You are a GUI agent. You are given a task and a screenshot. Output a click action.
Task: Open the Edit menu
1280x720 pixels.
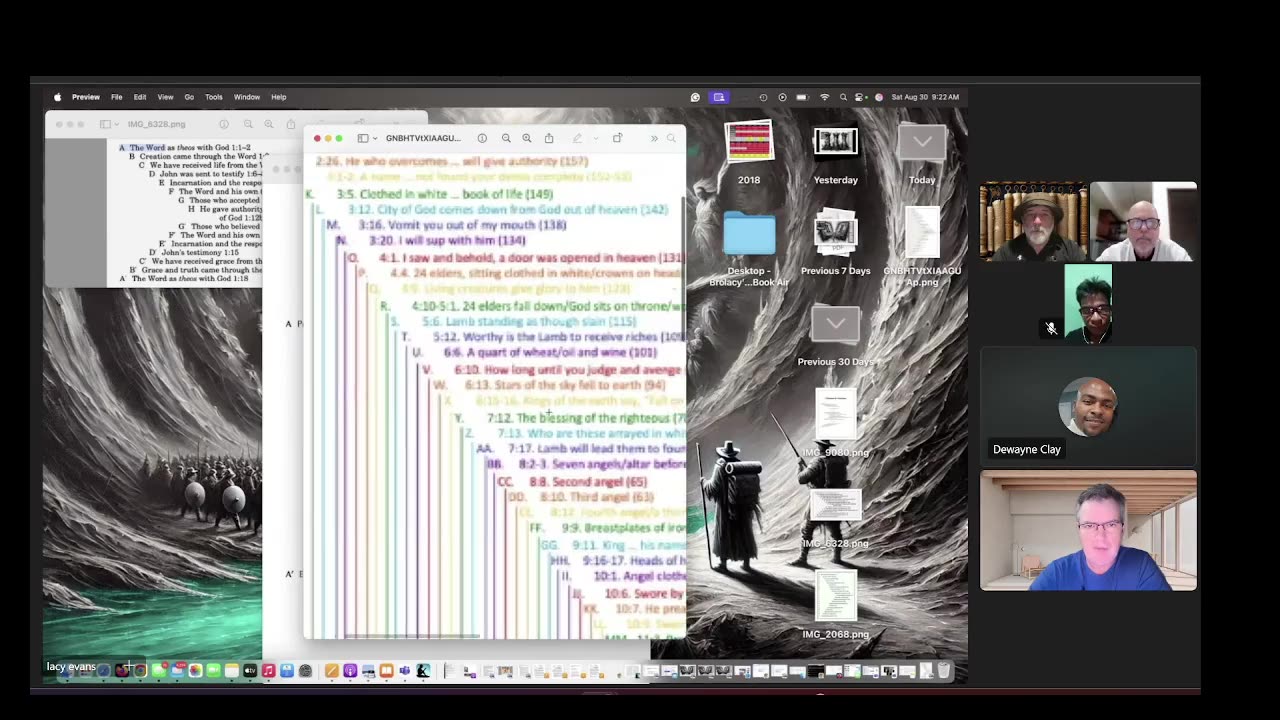click(140, 97)
